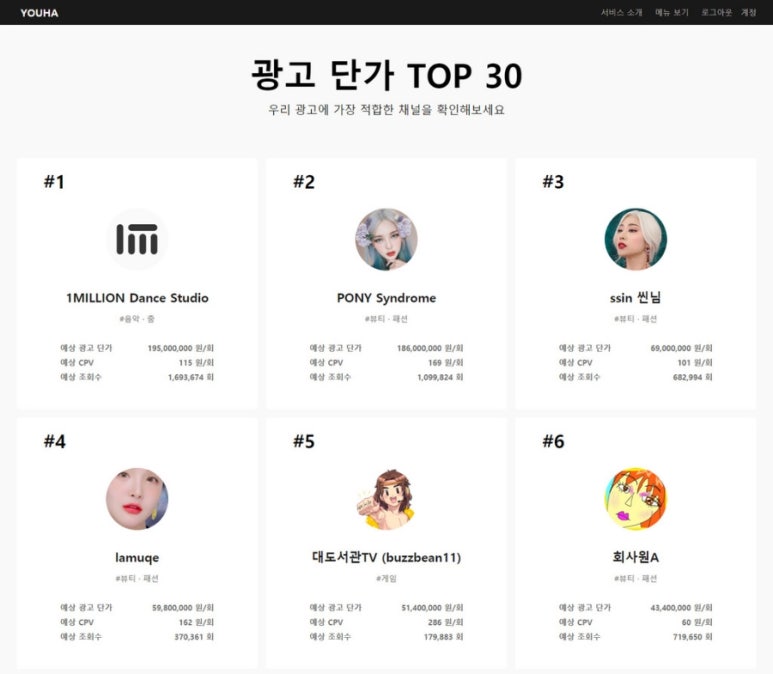
Task: Click 예상 조회수 label in ssin 씬님 card
Action: click(580, 377)
